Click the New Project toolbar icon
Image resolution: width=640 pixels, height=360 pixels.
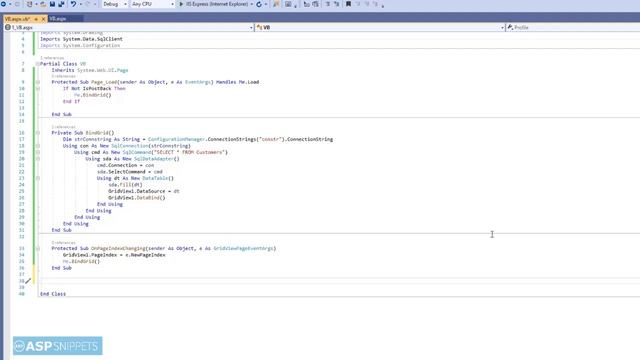pos(29,4)
